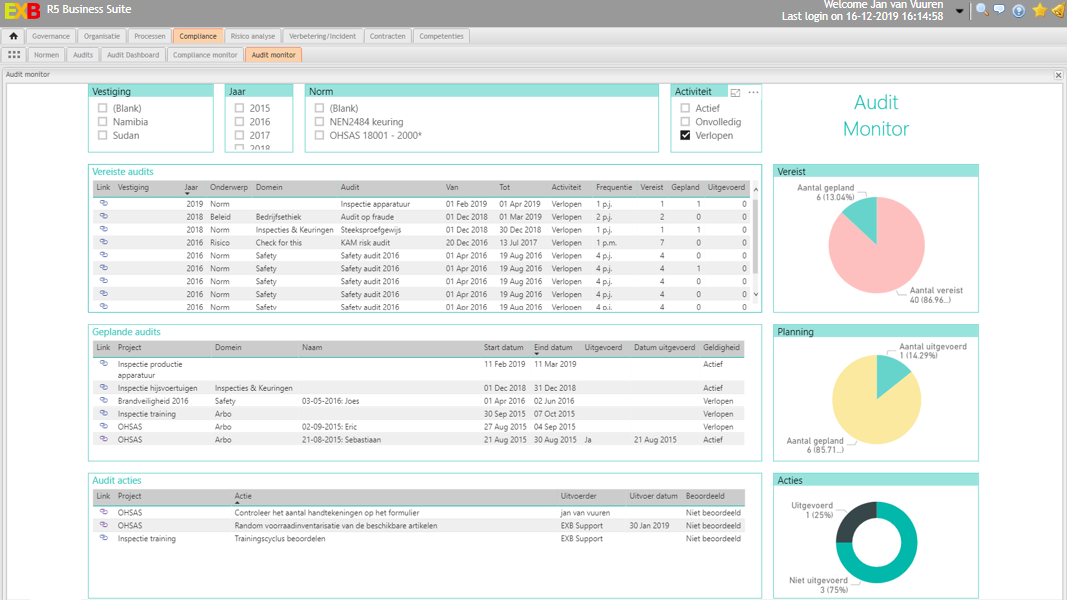Screen dimensions: 1067x600
Task: Check the Namibia vestiging checkbox
Action: click(x=102, y=122)
